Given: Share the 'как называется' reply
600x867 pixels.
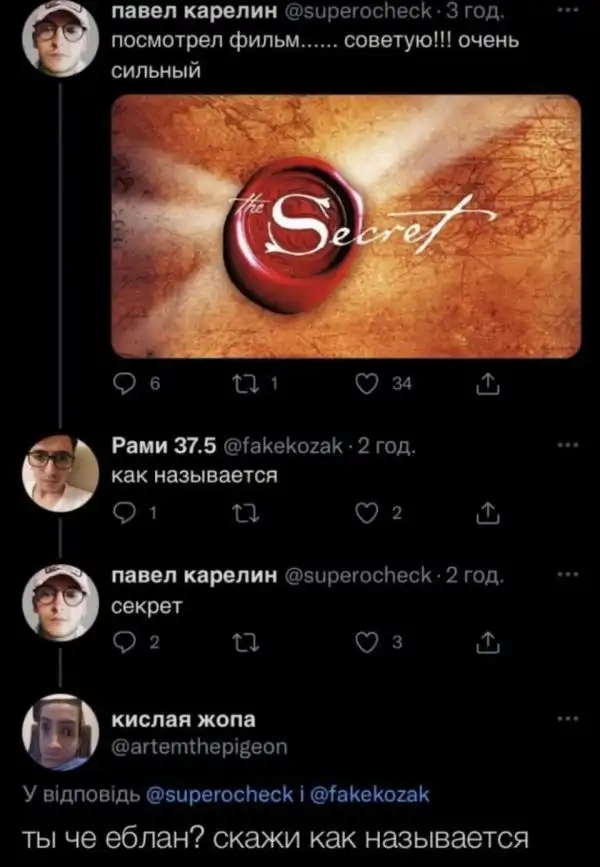Looking at the screenshot, I should pyautogui.click(x=488, y=514).
